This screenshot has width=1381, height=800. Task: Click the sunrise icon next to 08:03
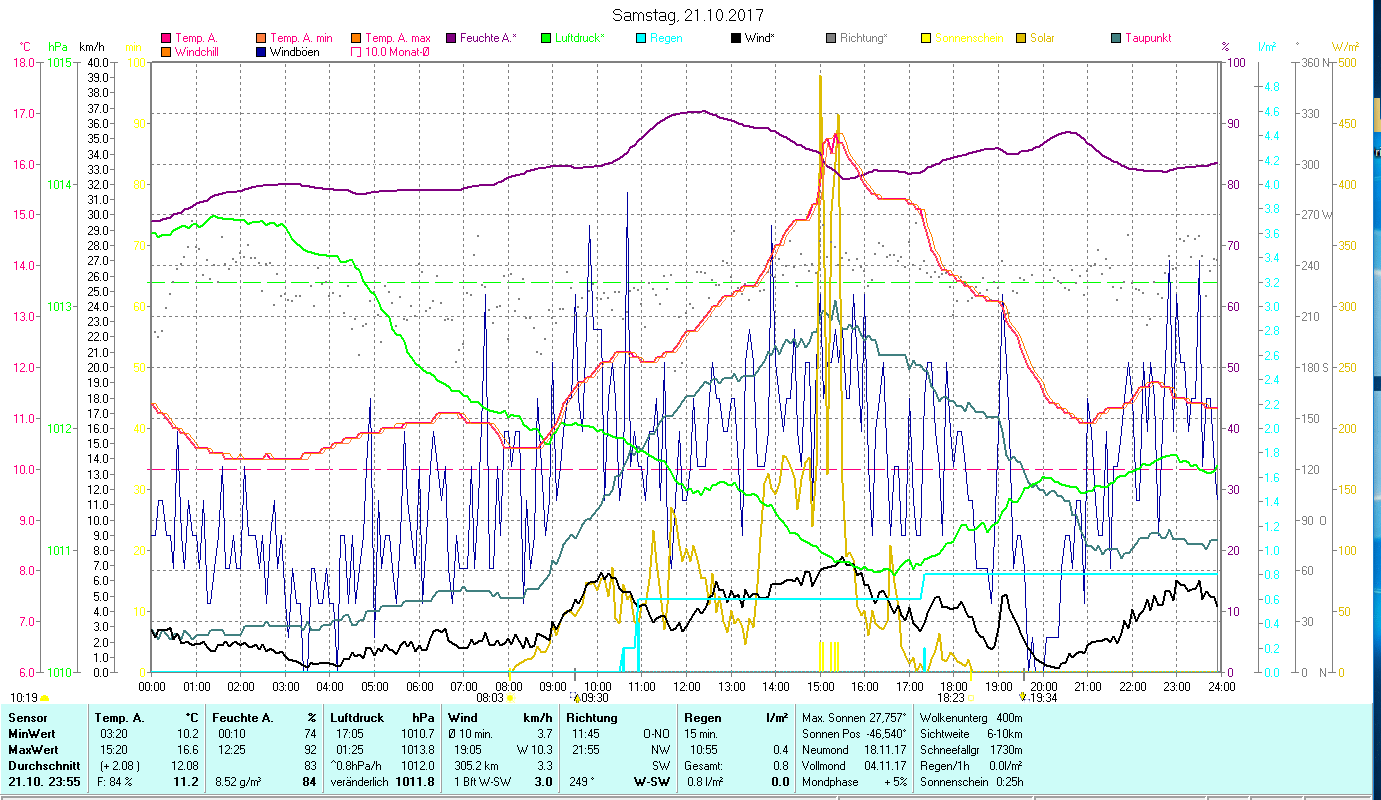(510, 698)
